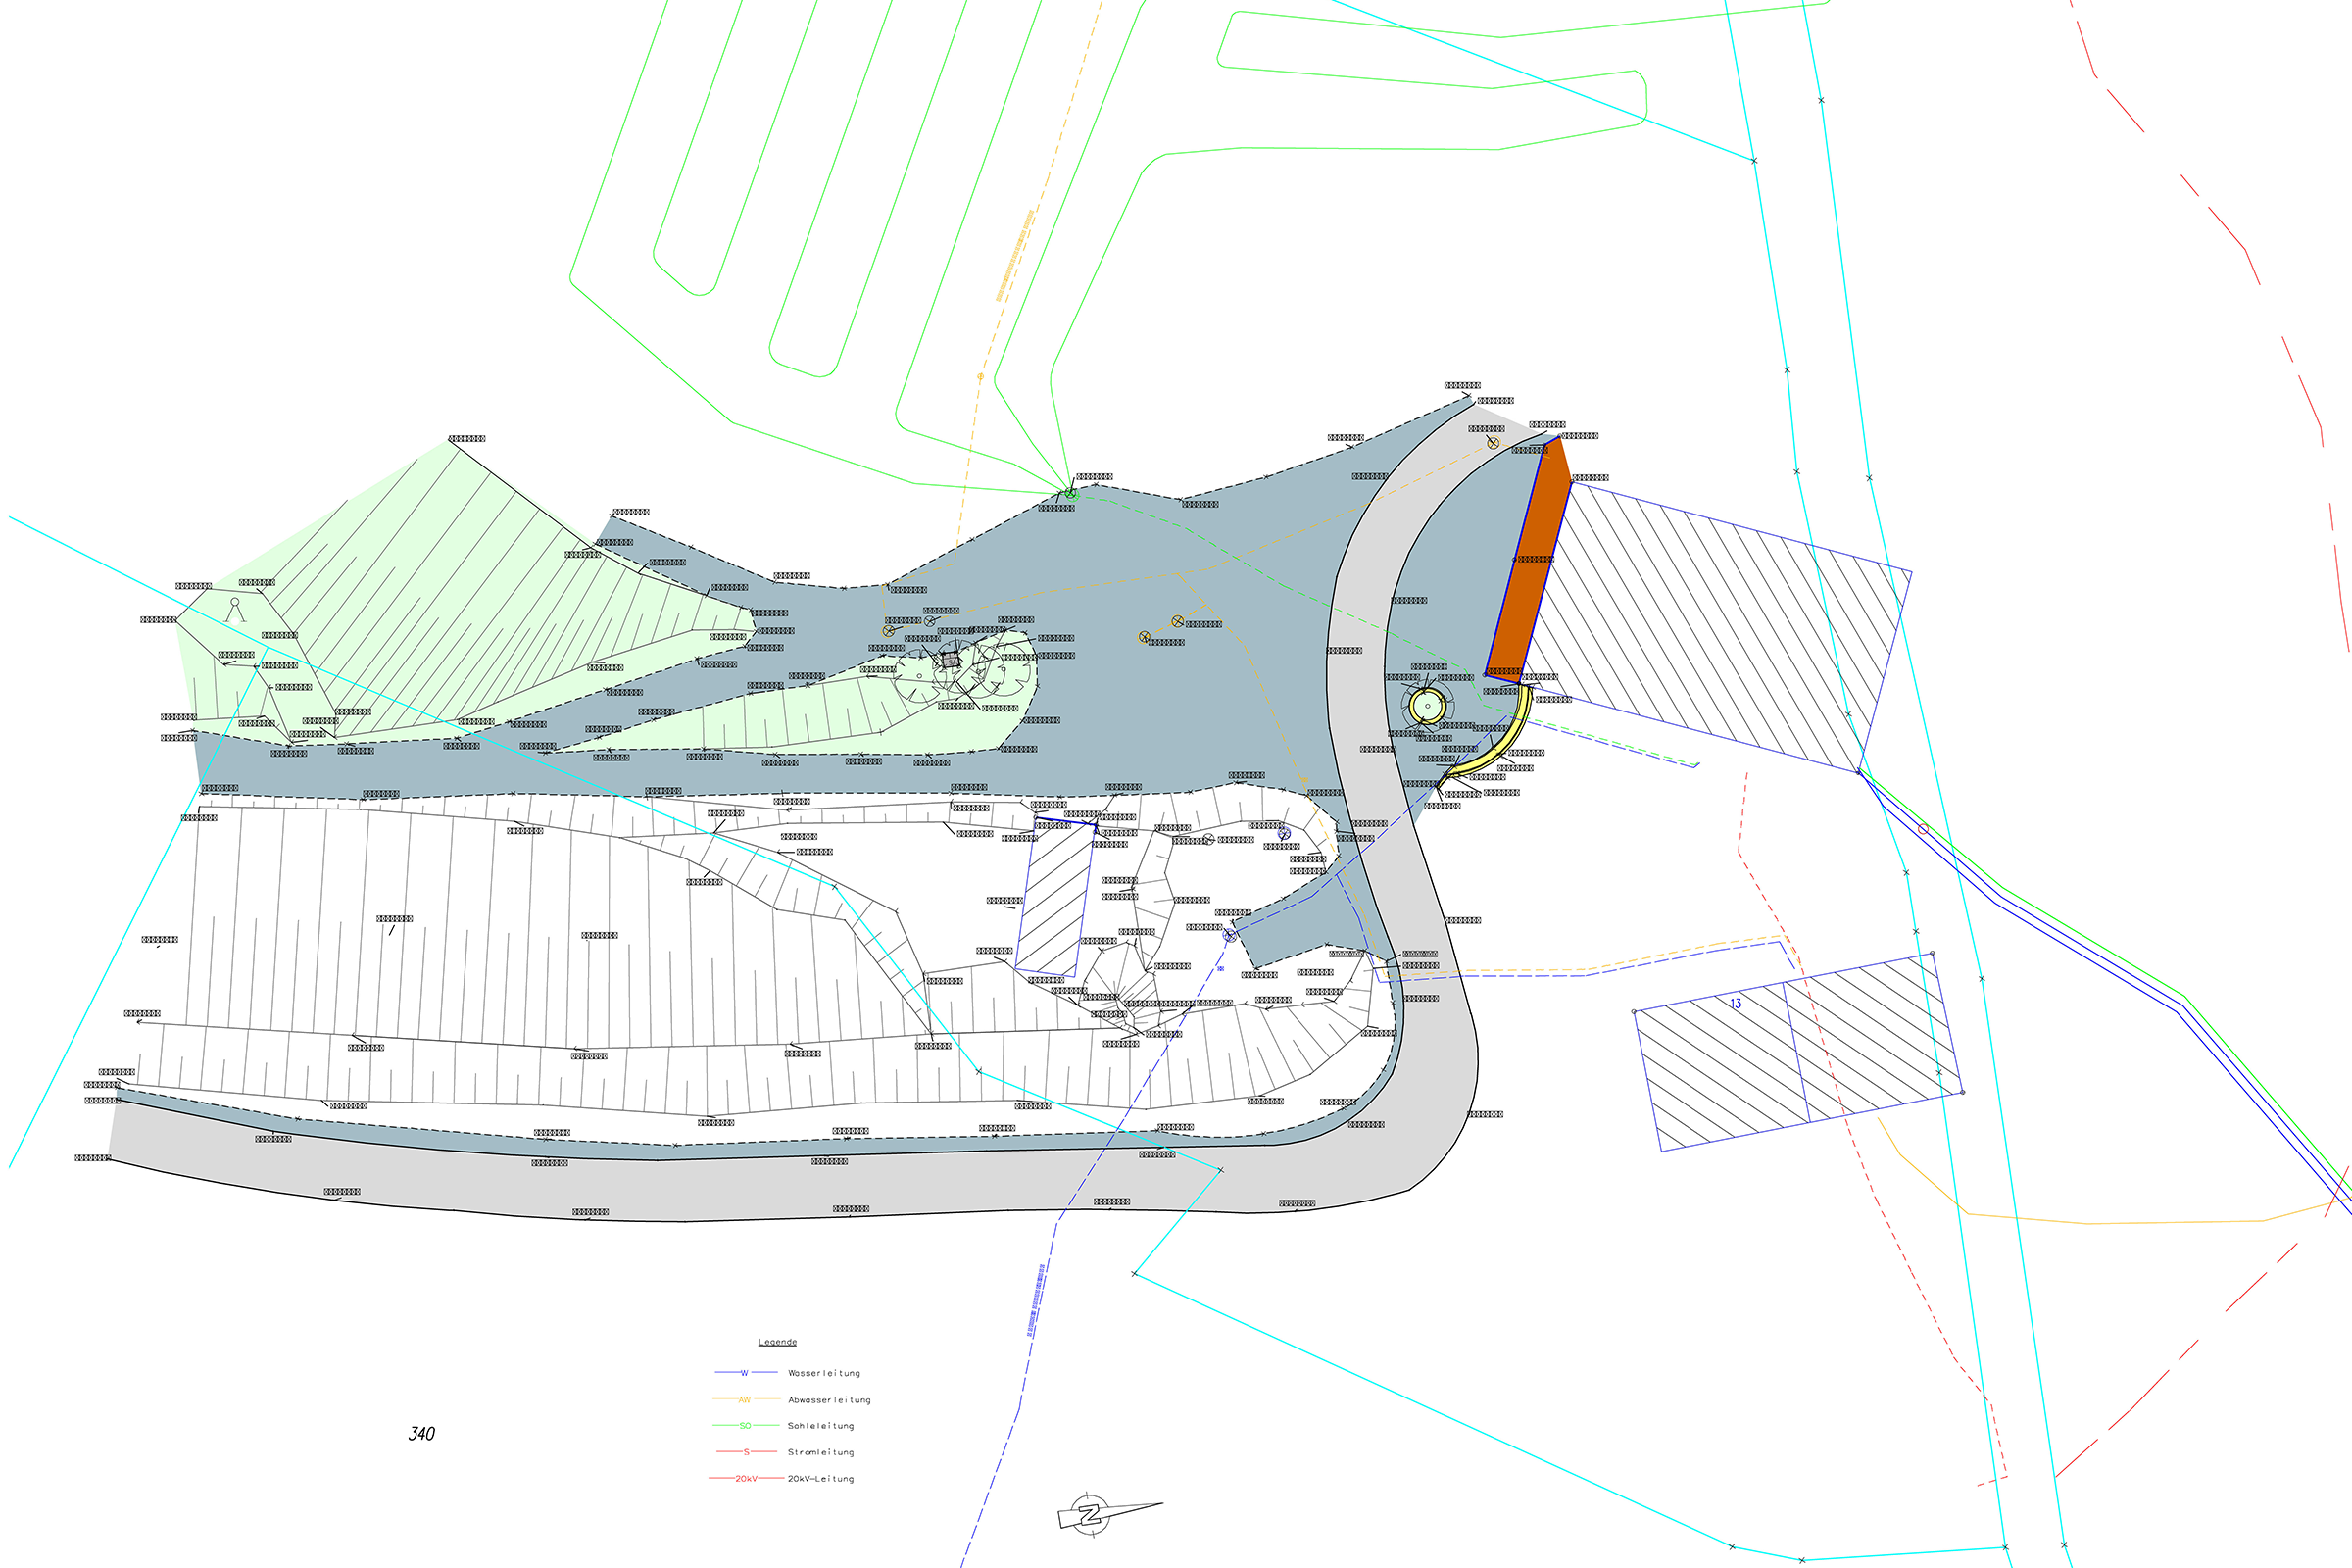Screen dimensions: 2352x1568
Task: Click the small red circle on blue pipeline
Action: tap(1922, 829)
